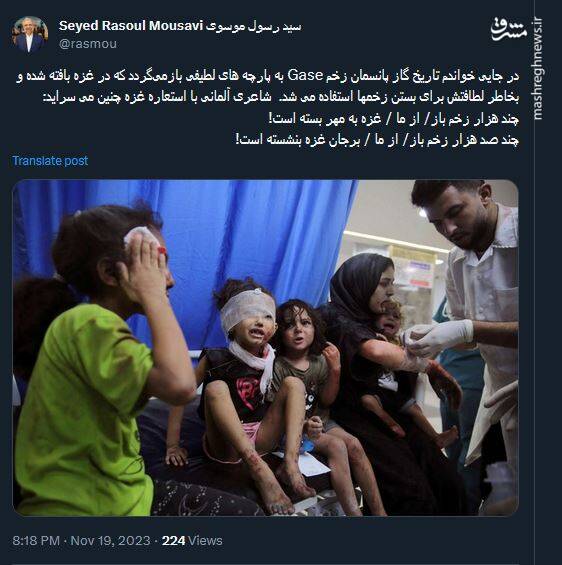Click the Mashregh logo in the corner
This screenshot has height=565, width=562.
pos(508,30)
